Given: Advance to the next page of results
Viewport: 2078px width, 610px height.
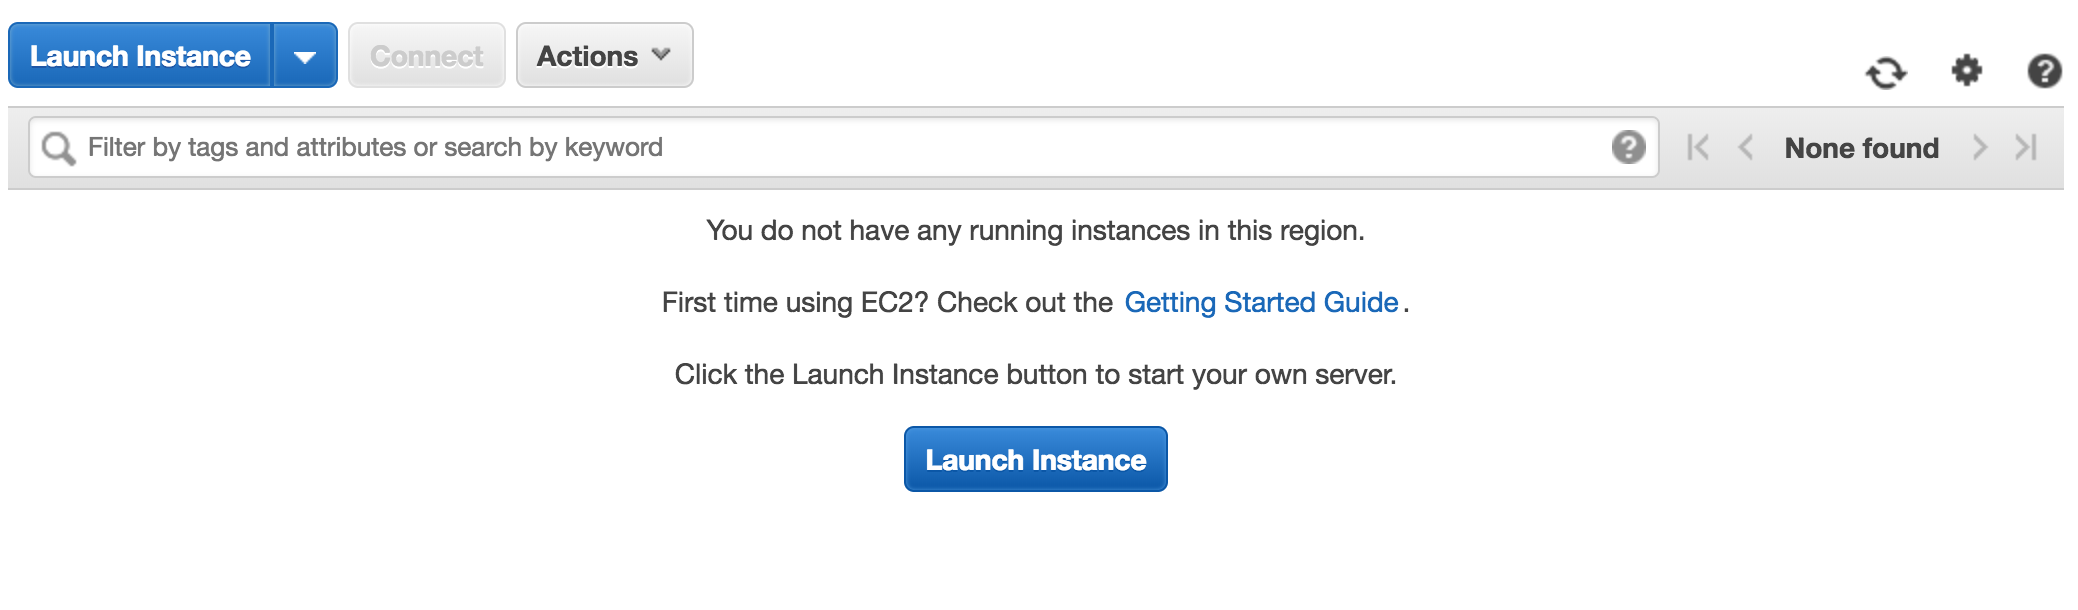Looking at the screenshot, I should [1979, 147].
